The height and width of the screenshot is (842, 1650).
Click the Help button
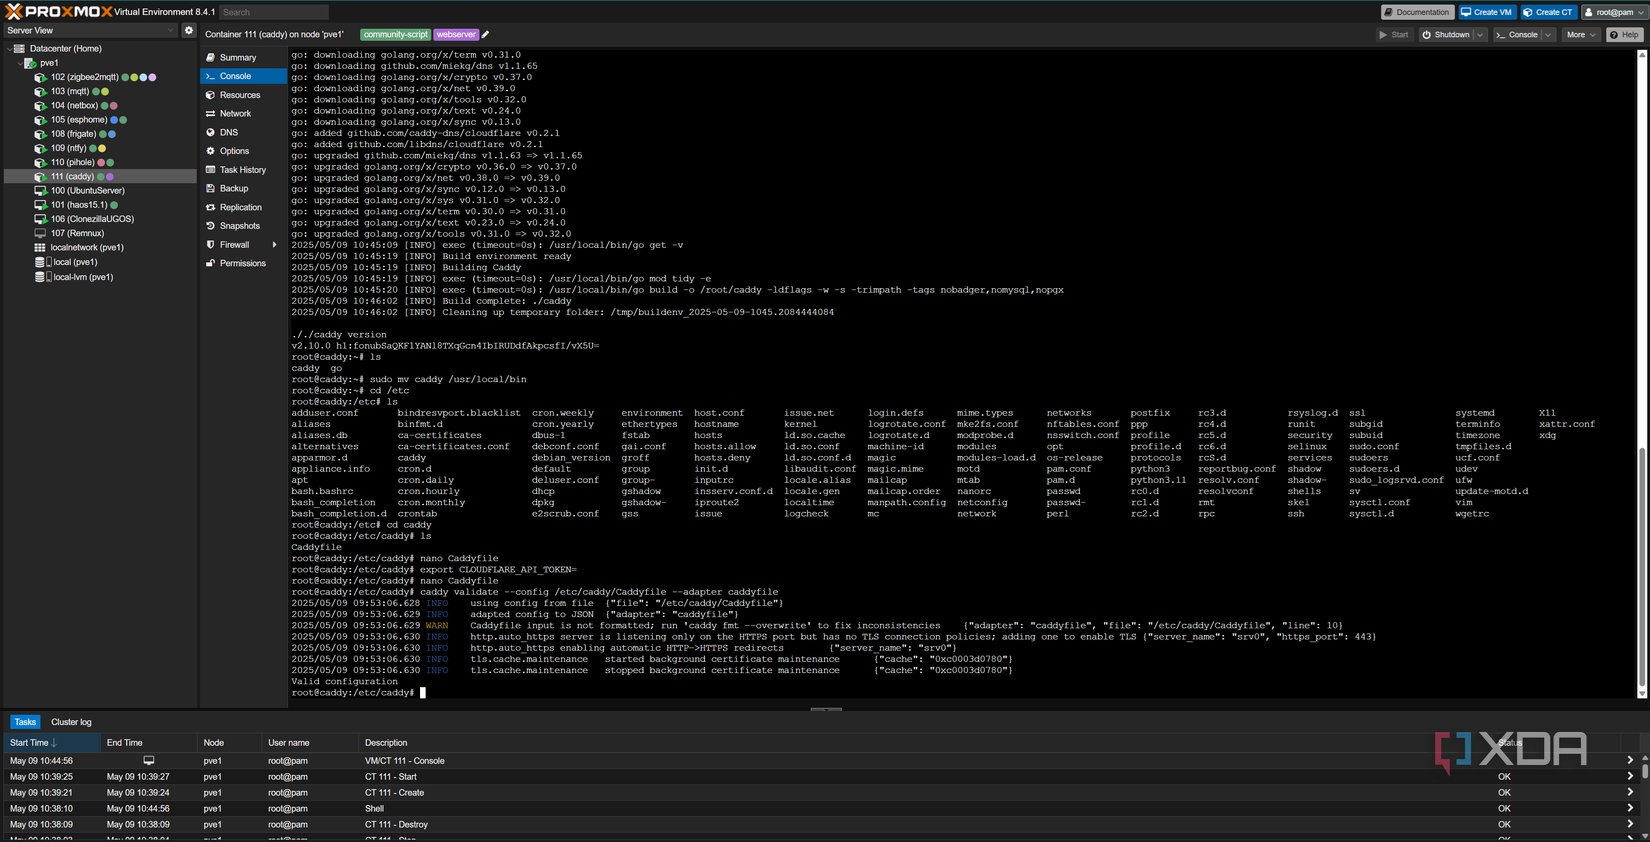click(x=1625, y=35)
